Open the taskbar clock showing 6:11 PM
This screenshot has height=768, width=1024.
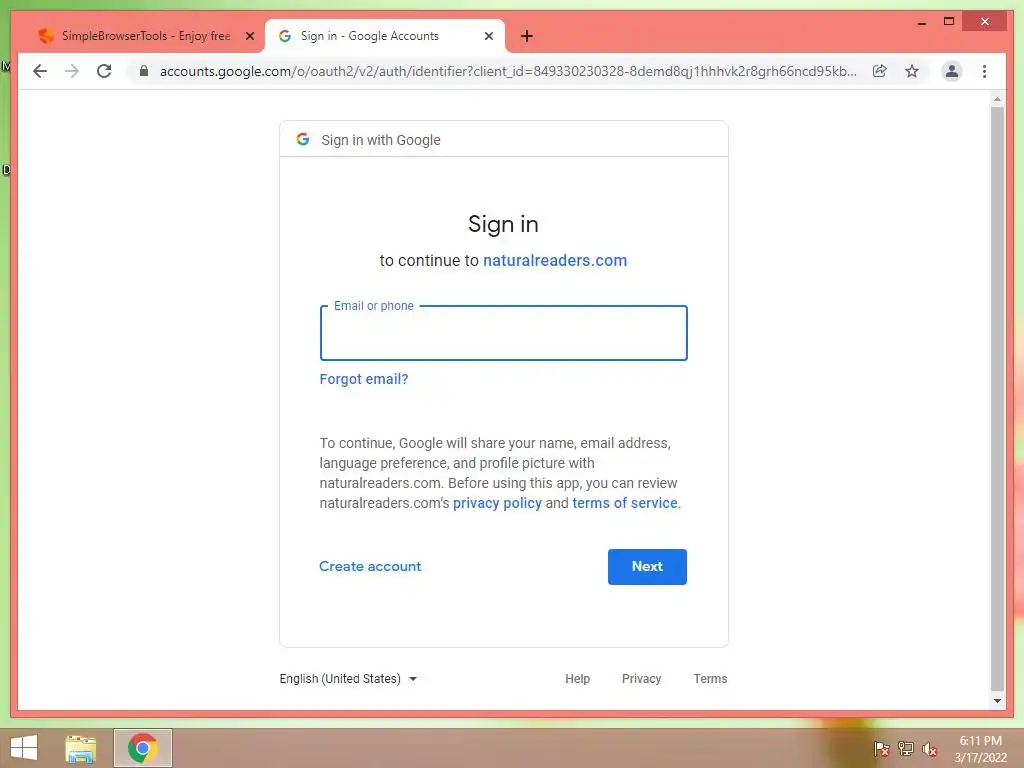(x=980, y=749)
